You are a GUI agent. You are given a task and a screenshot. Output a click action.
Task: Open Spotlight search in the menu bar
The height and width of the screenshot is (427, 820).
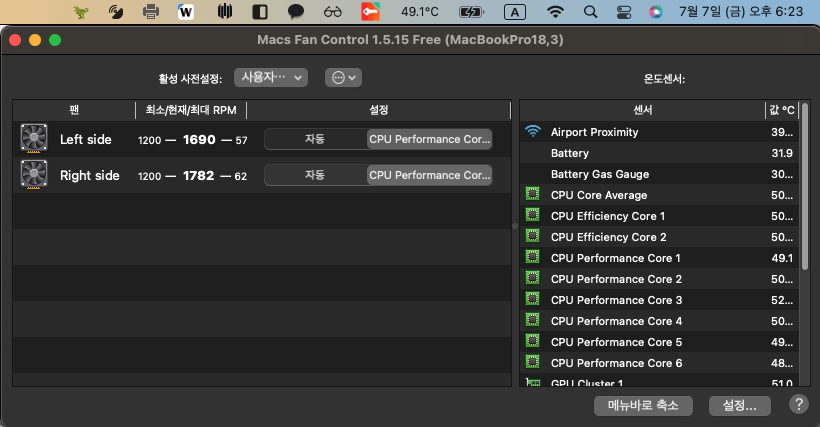pos(590,11)
